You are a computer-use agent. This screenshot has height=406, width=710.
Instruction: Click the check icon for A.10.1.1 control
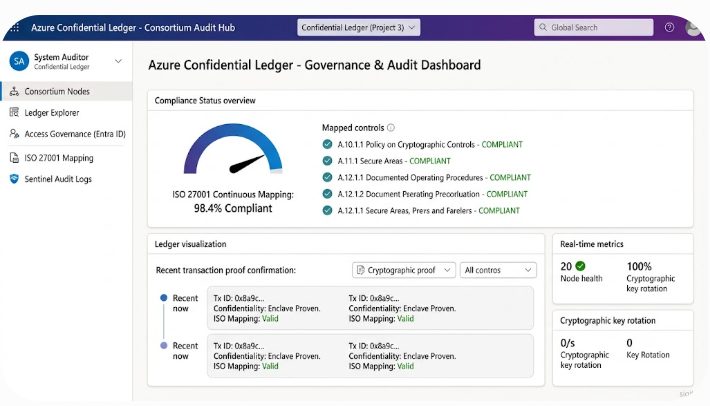327,144
